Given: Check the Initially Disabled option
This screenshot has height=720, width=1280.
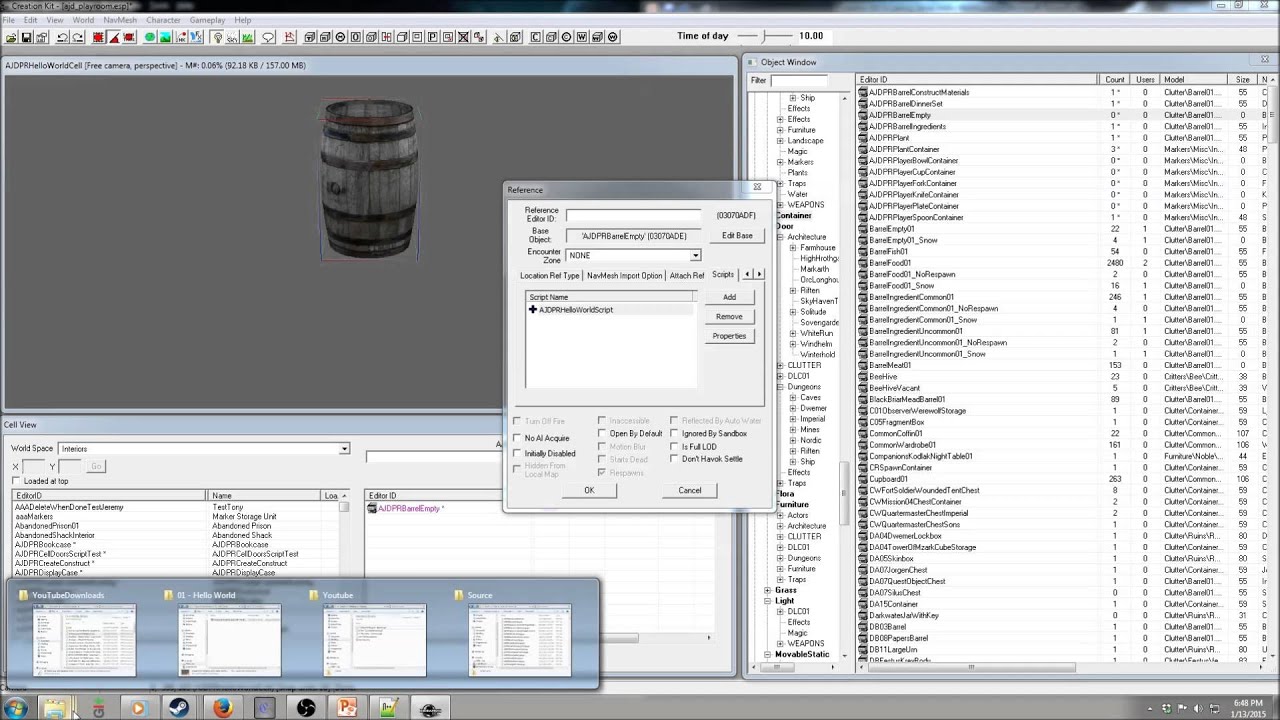Looking at the screenshot, I should [x=517, y=453].
